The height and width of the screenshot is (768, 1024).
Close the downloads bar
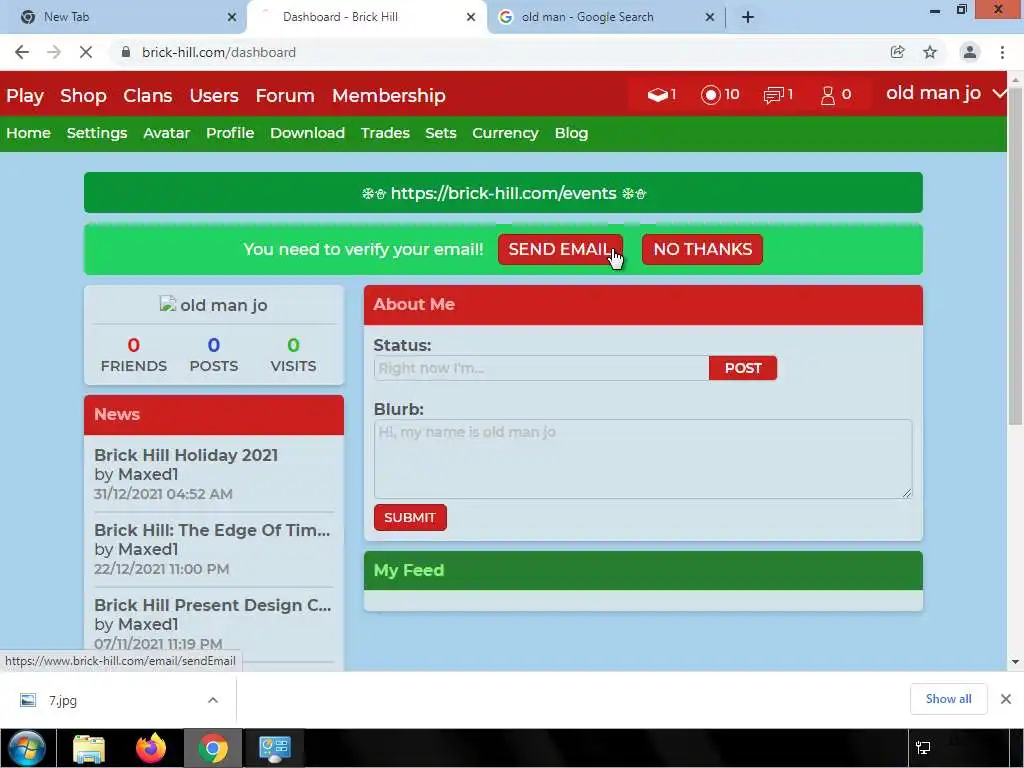click(1006, 699)
